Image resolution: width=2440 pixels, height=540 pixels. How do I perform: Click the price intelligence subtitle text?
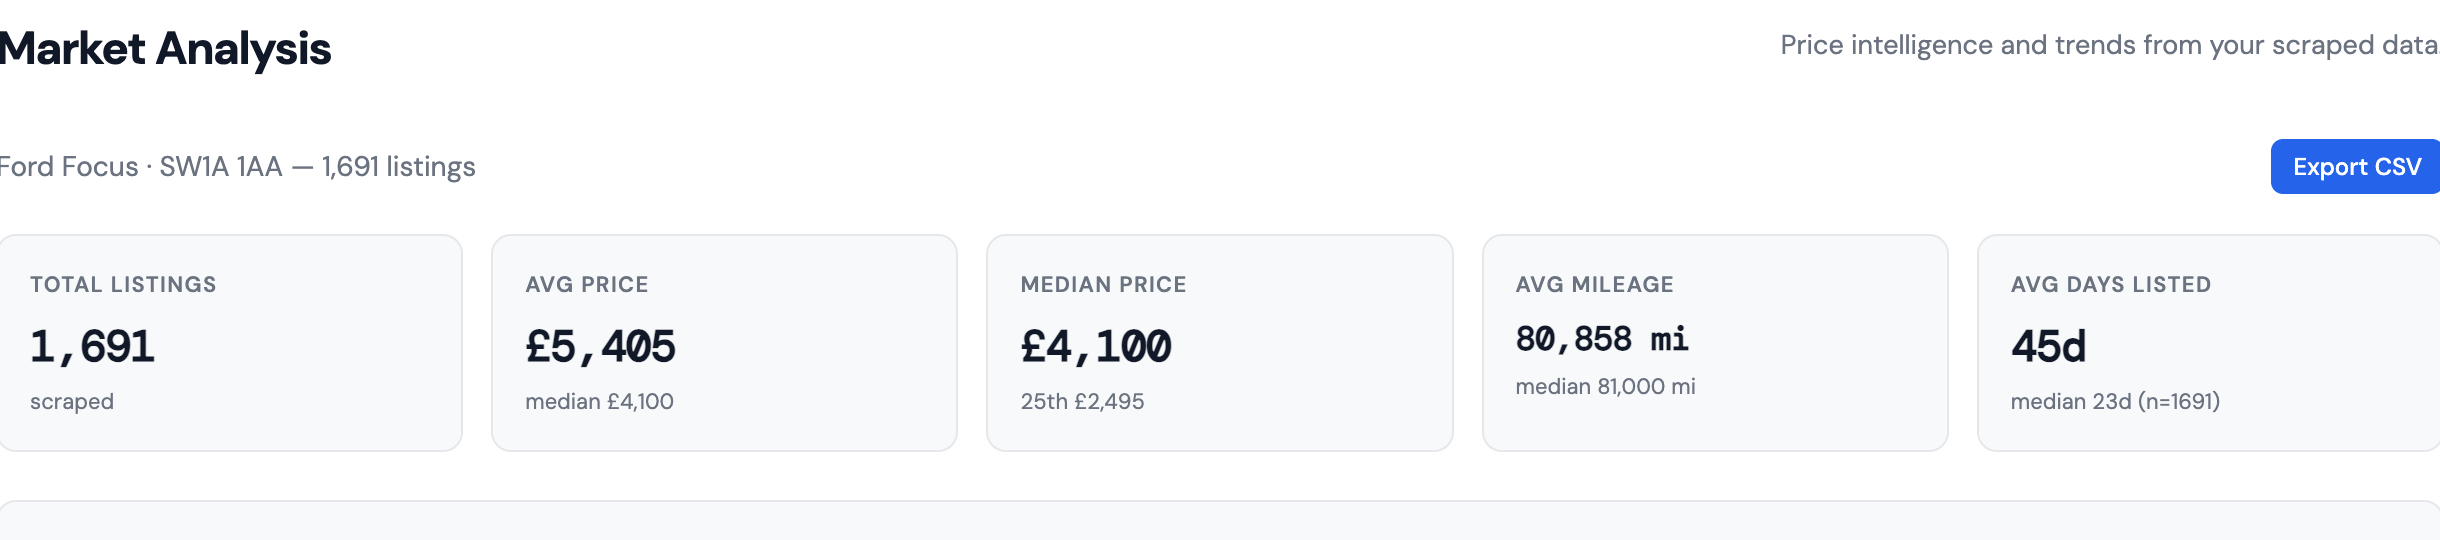[x=2108, y=45]
